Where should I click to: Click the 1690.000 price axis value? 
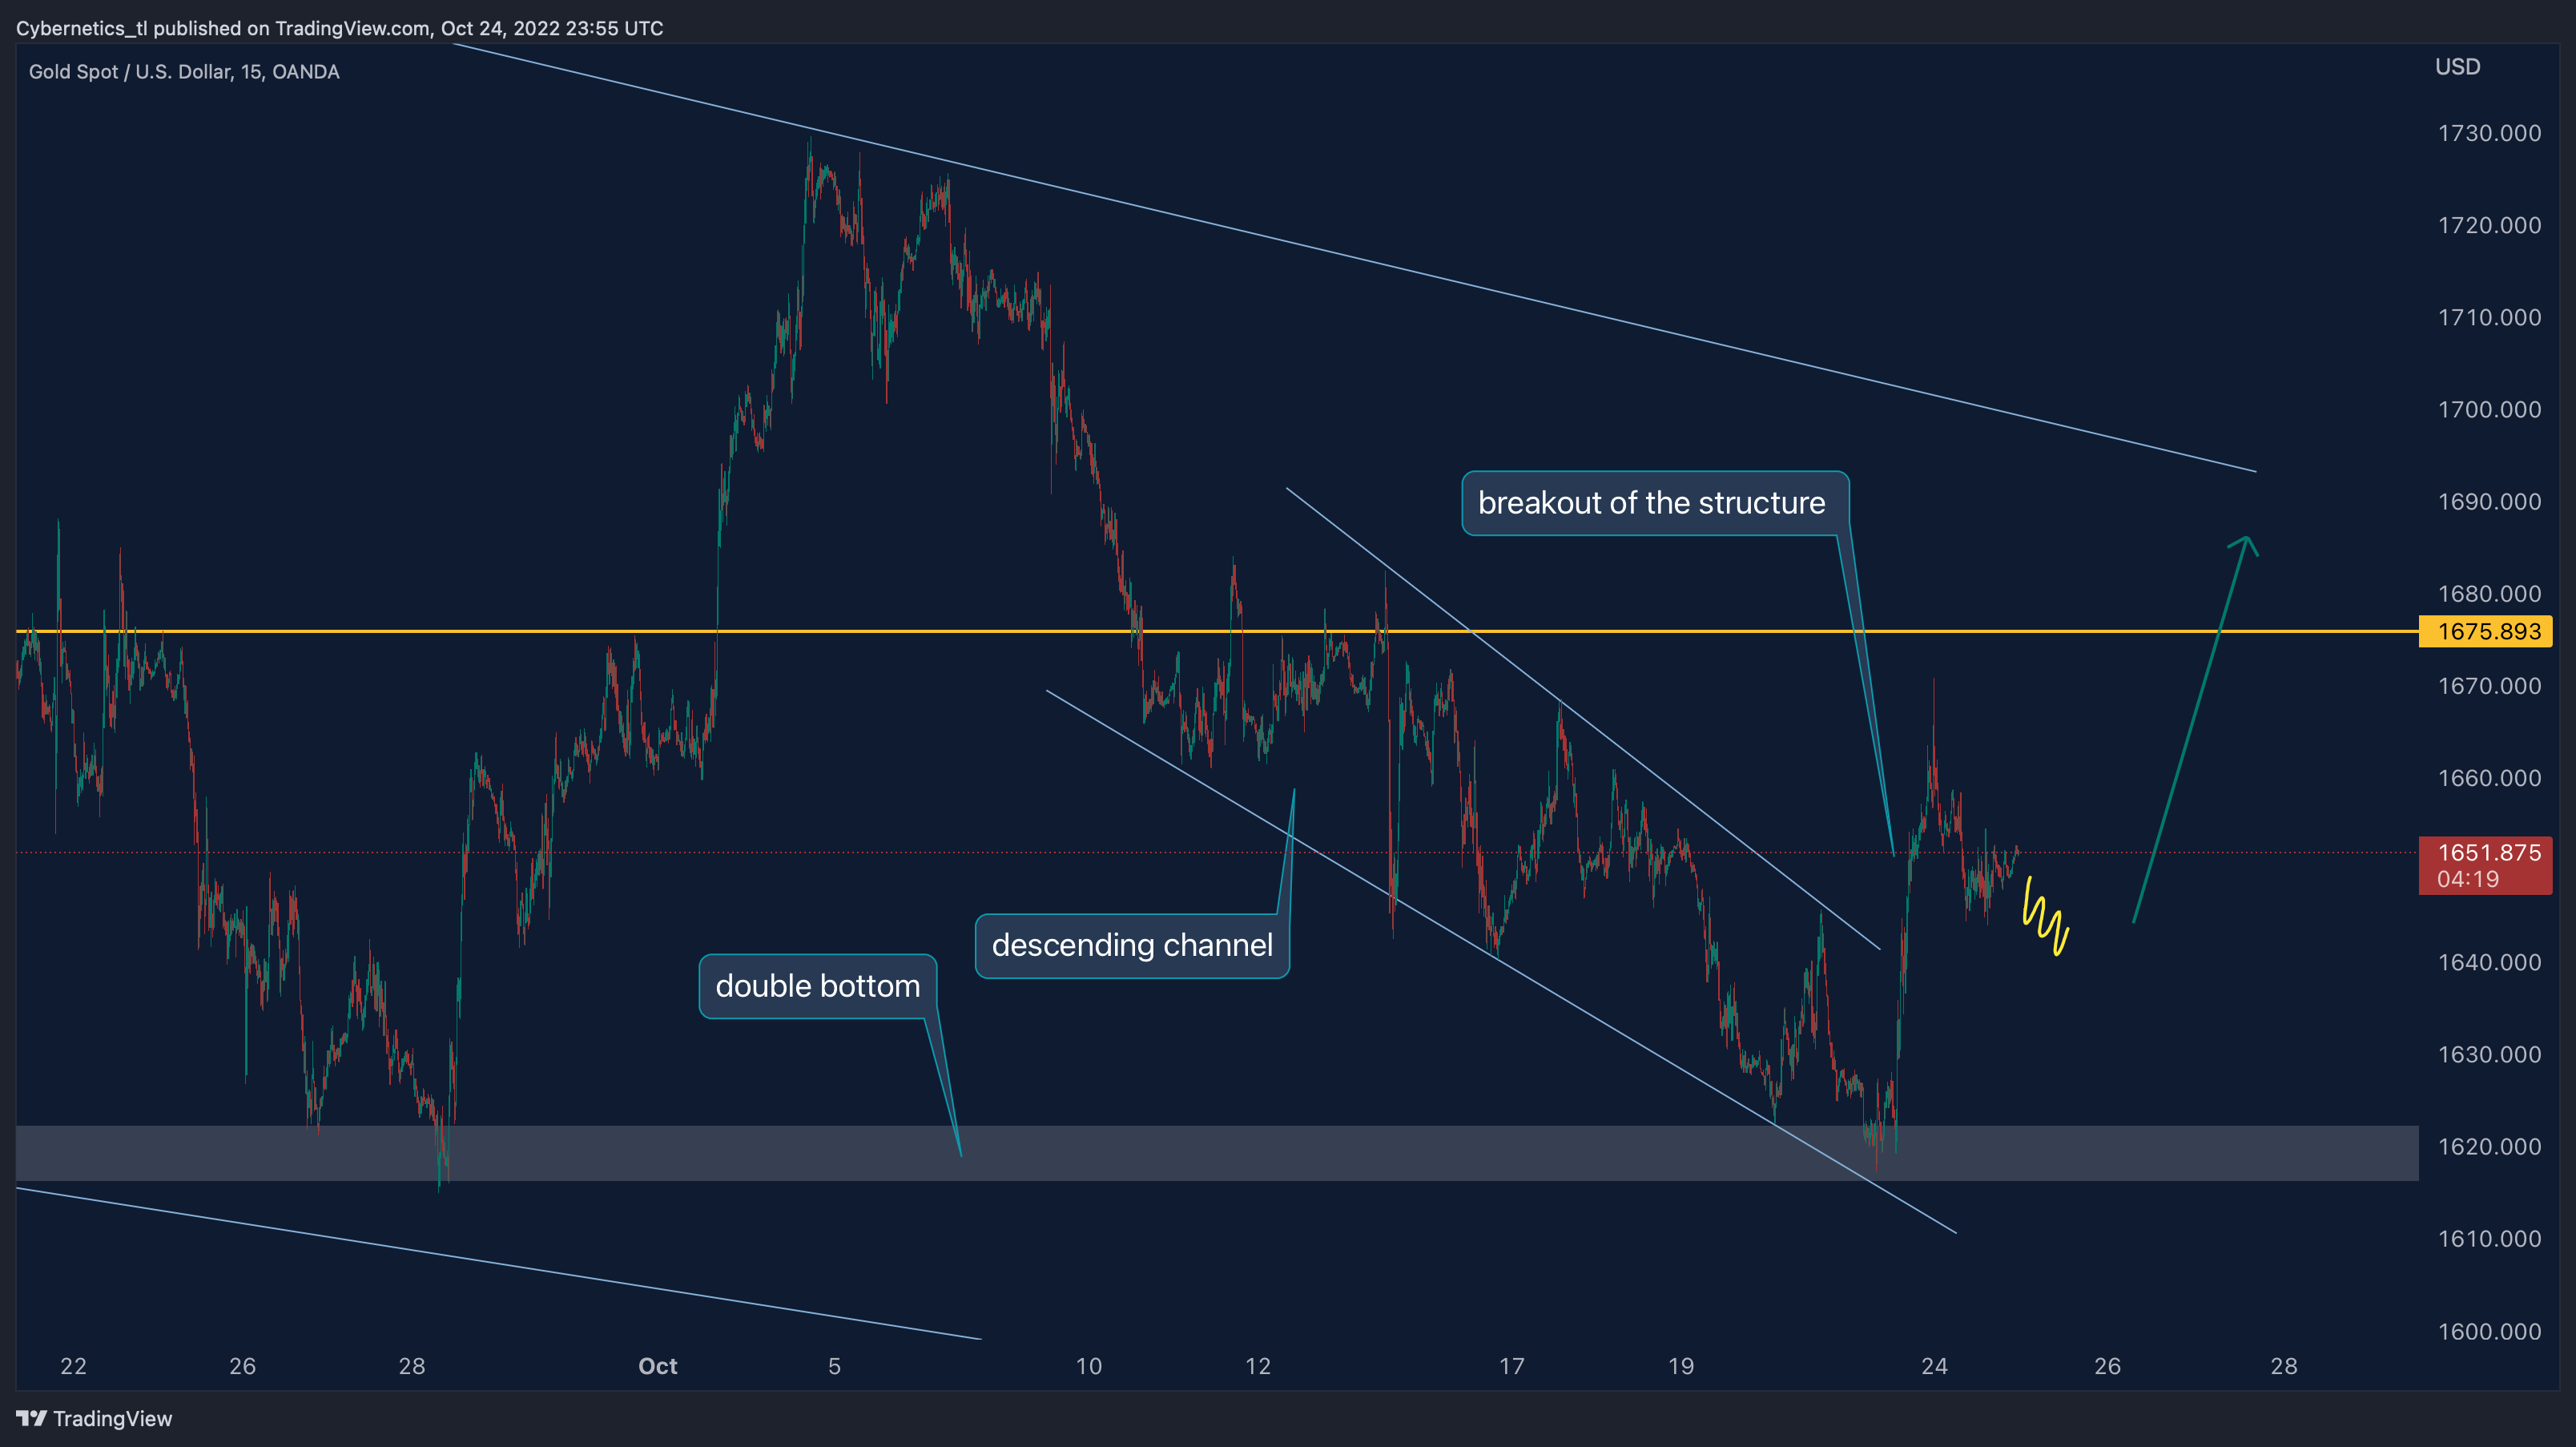(2489, 501)
